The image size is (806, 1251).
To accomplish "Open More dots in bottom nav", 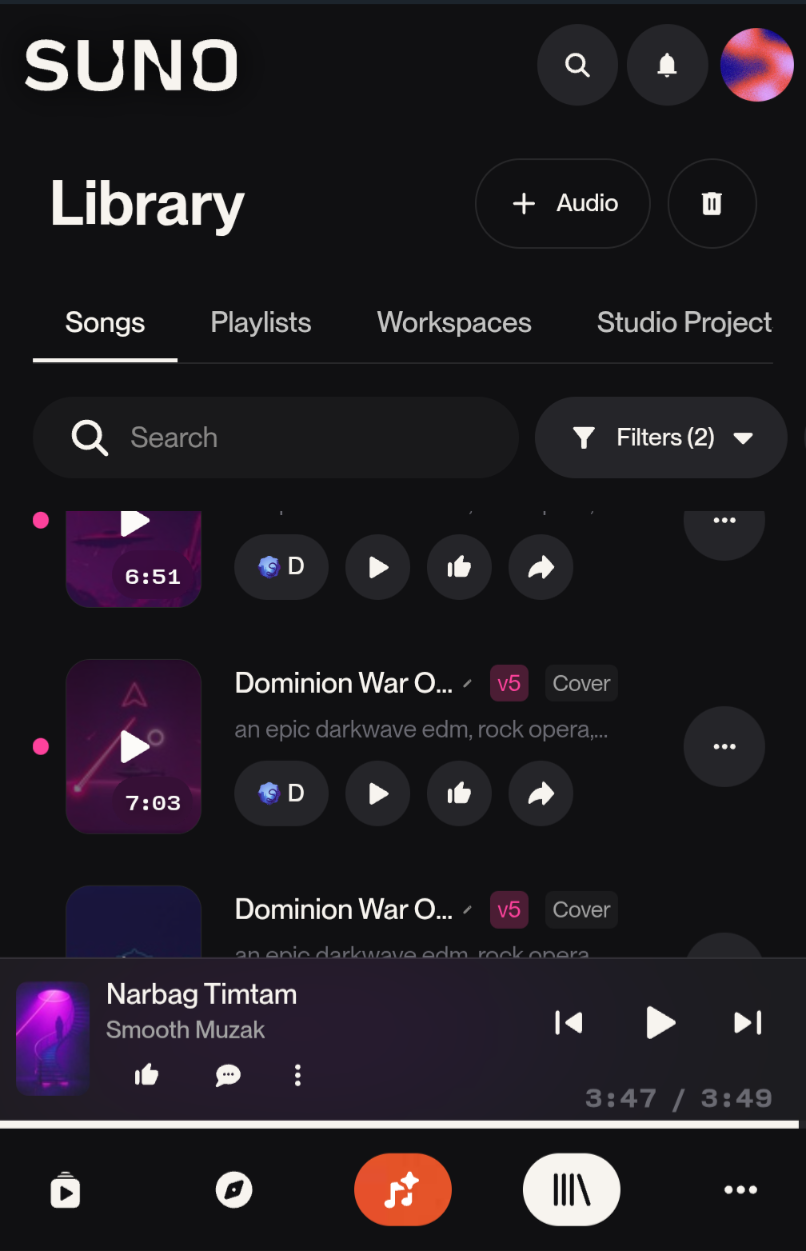I will point(740,1190).
